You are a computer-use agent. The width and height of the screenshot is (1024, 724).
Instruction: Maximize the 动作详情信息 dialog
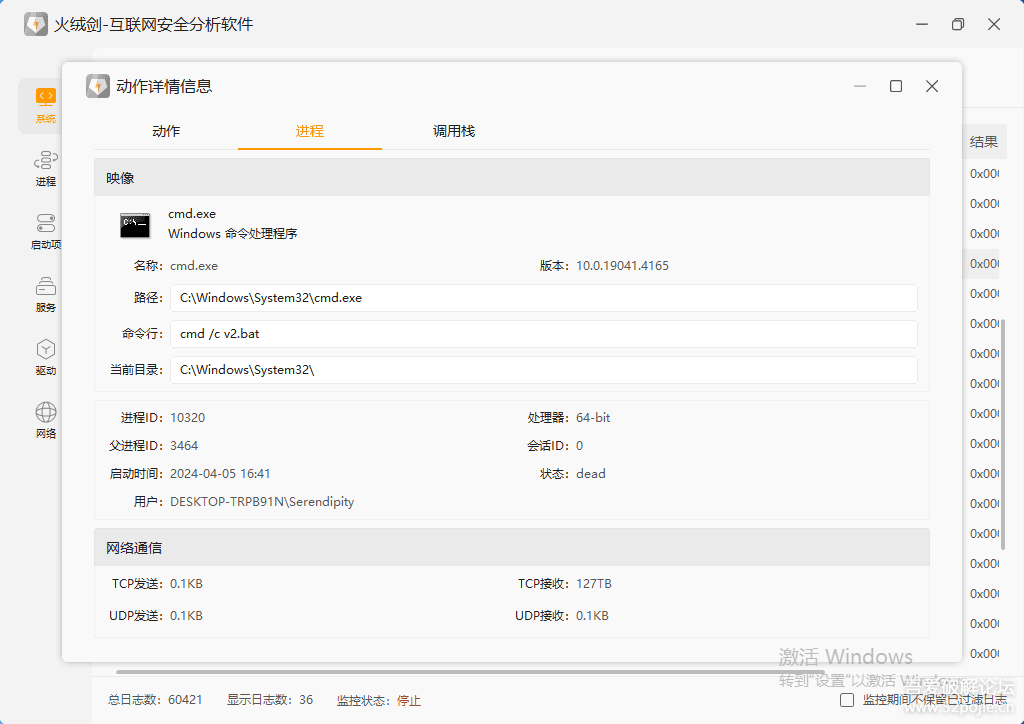coord(896,86)
